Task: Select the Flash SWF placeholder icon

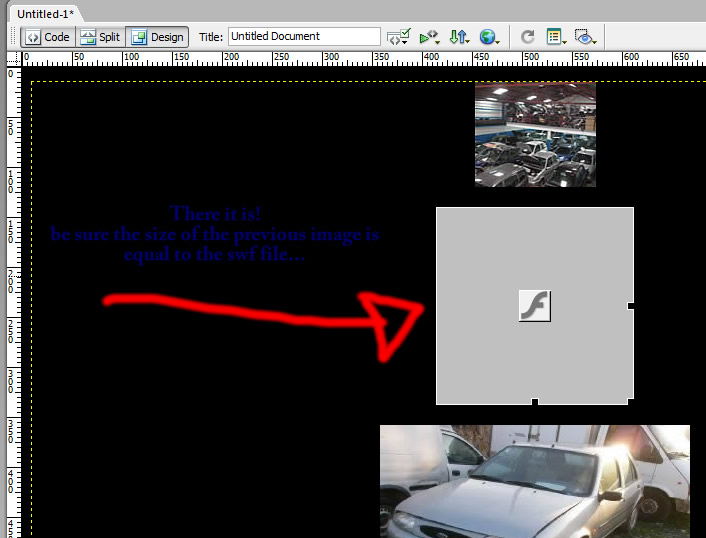Action: (x=535, y=305)
